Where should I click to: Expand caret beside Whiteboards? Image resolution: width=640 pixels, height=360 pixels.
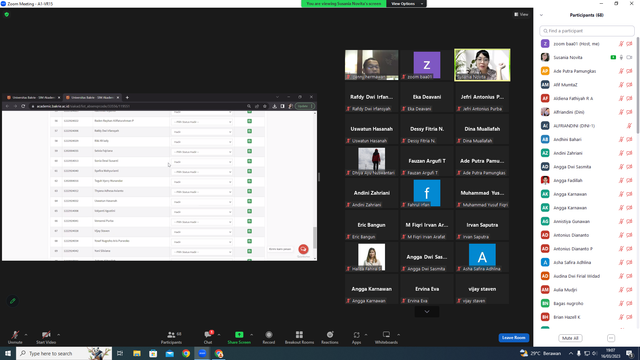(x=398, y=335)
